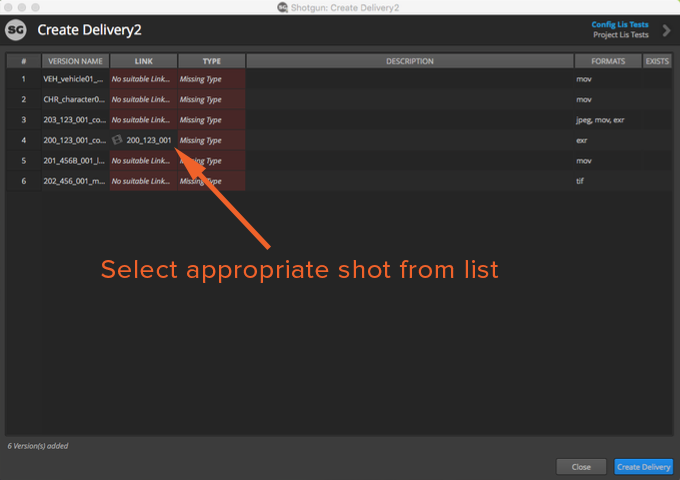Click the Project Lis Tests label
Screen dimensions: 680x480
click(621, 35)
